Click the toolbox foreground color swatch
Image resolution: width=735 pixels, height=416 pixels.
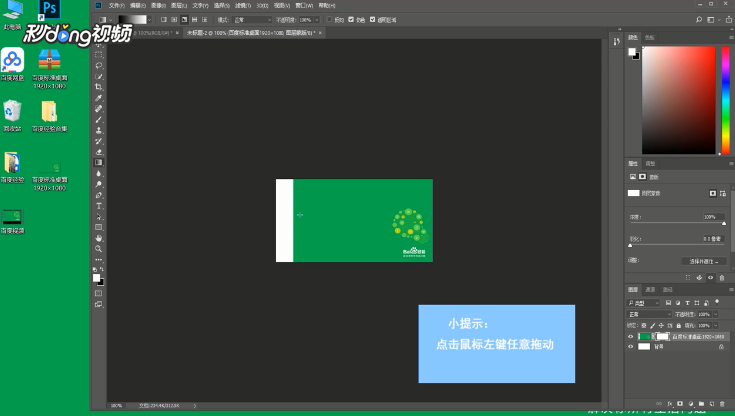[x=96, y=278]
